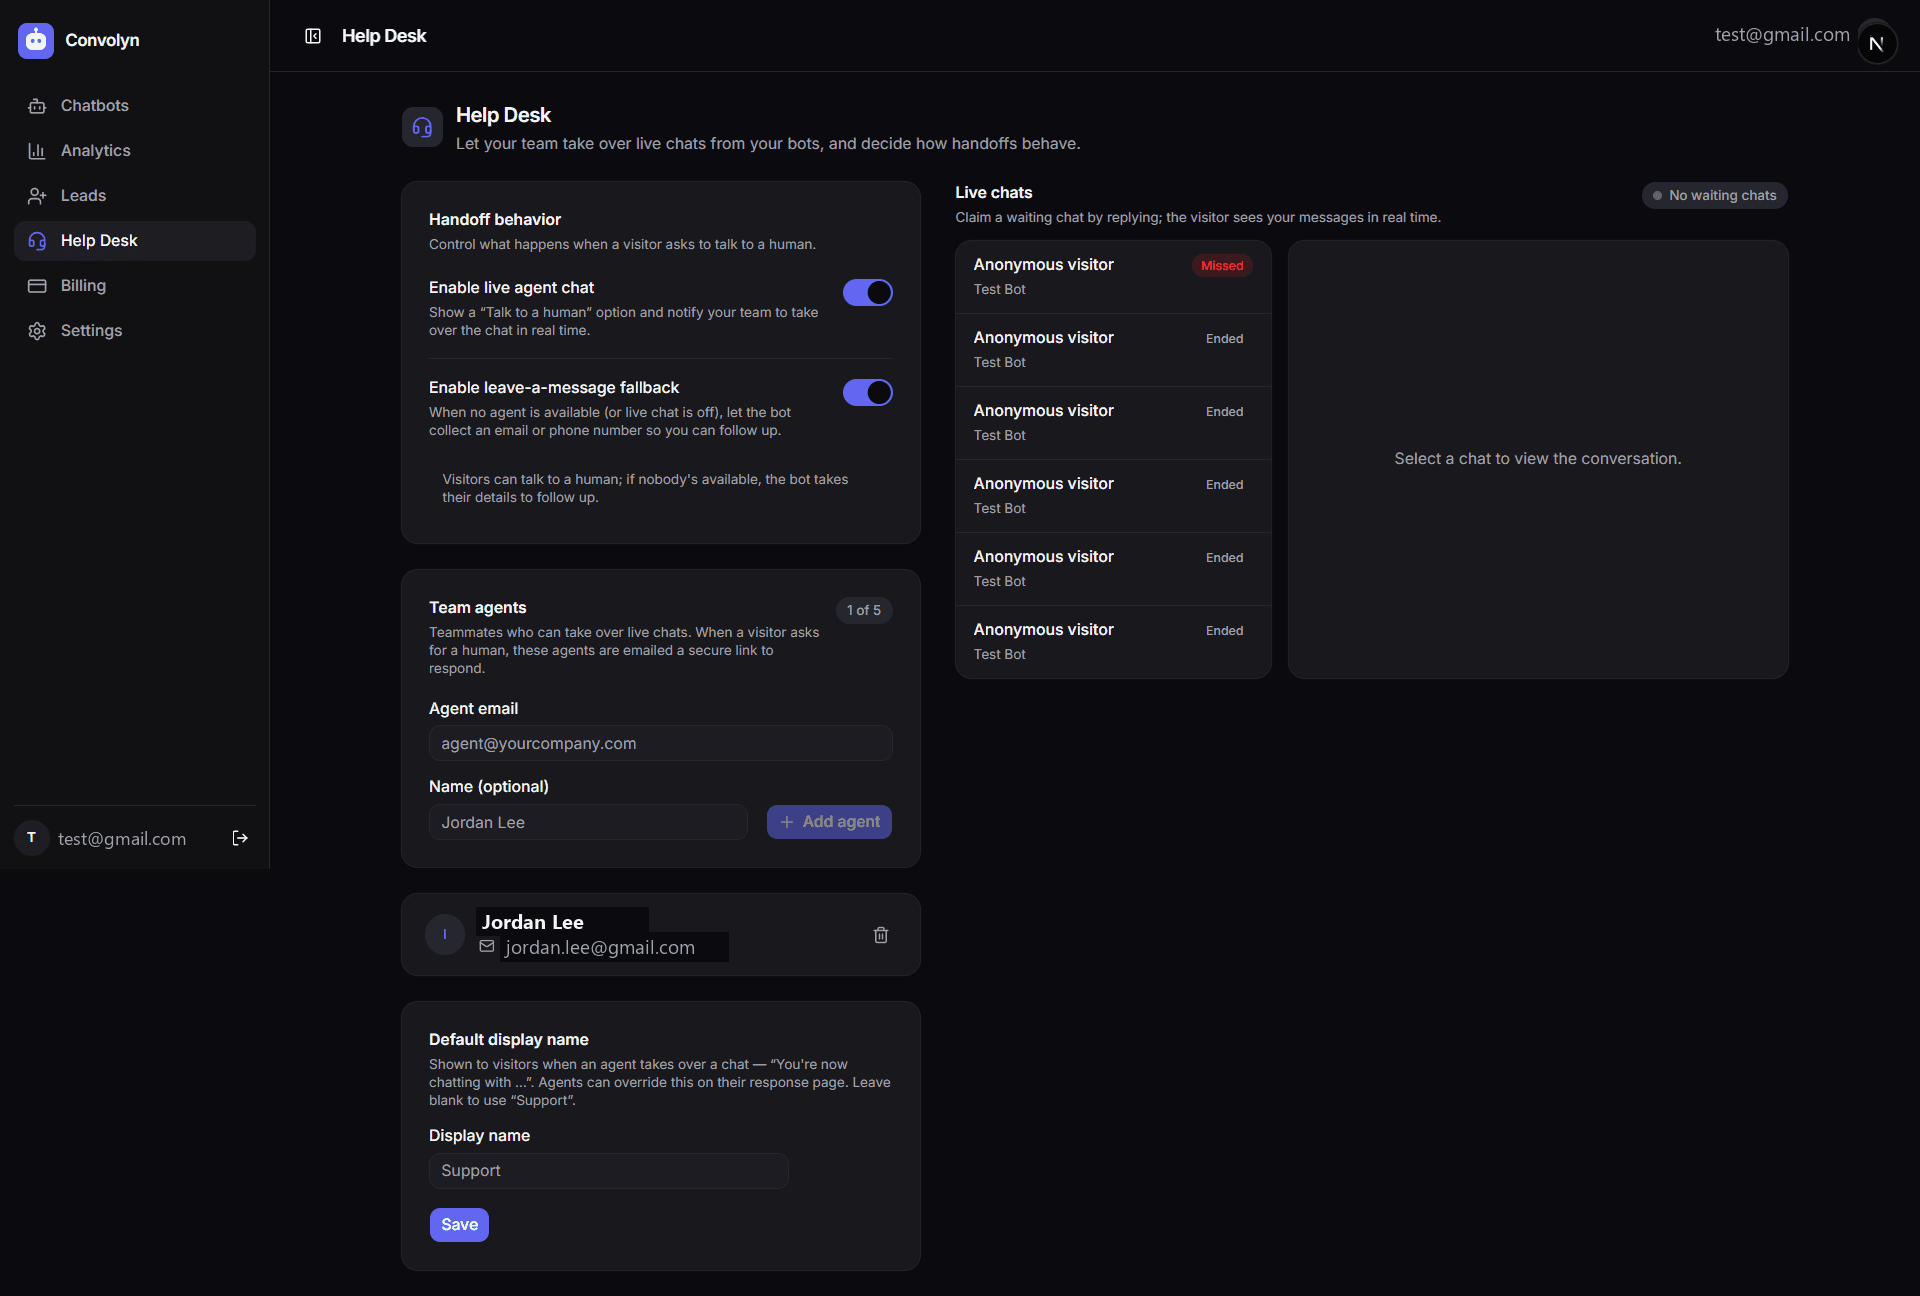The width and height of the screenshot is (1920, 1296).
Task: Click the Live chats heading
Action: click(993, 193)
